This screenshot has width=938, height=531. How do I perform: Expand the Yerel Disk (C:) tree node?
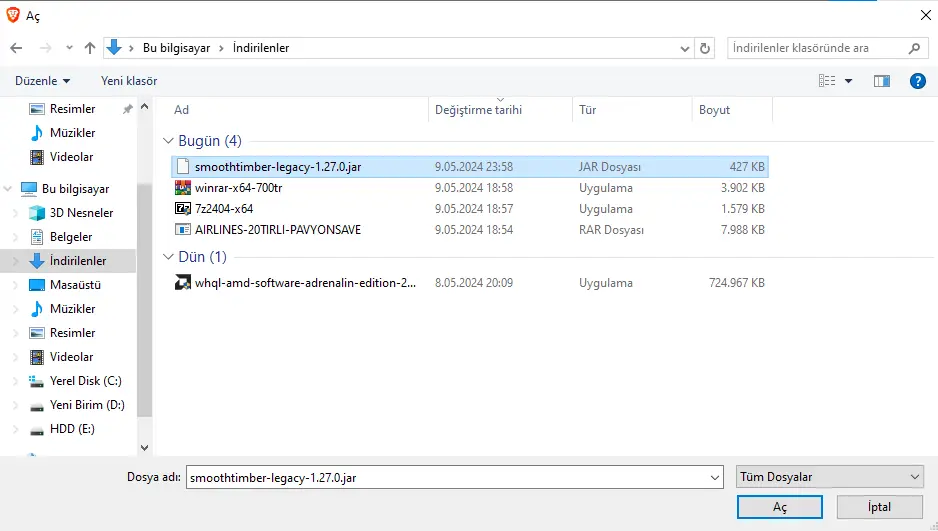(16, 381)
